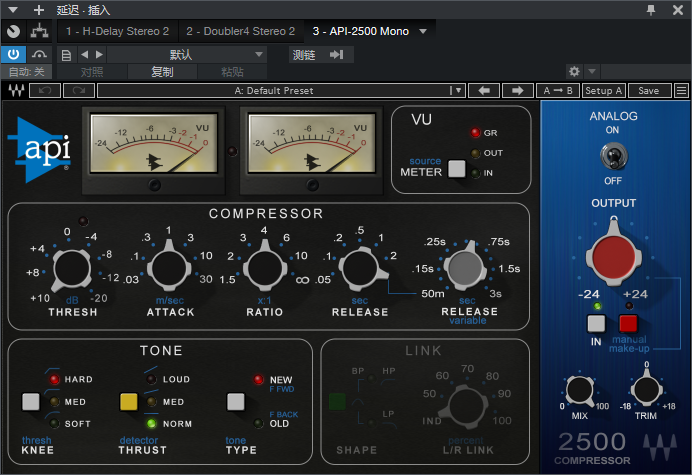Viewport: 692px width, 475px height.
Task: Click the source METER selector button
Action: tap(457, 169)
